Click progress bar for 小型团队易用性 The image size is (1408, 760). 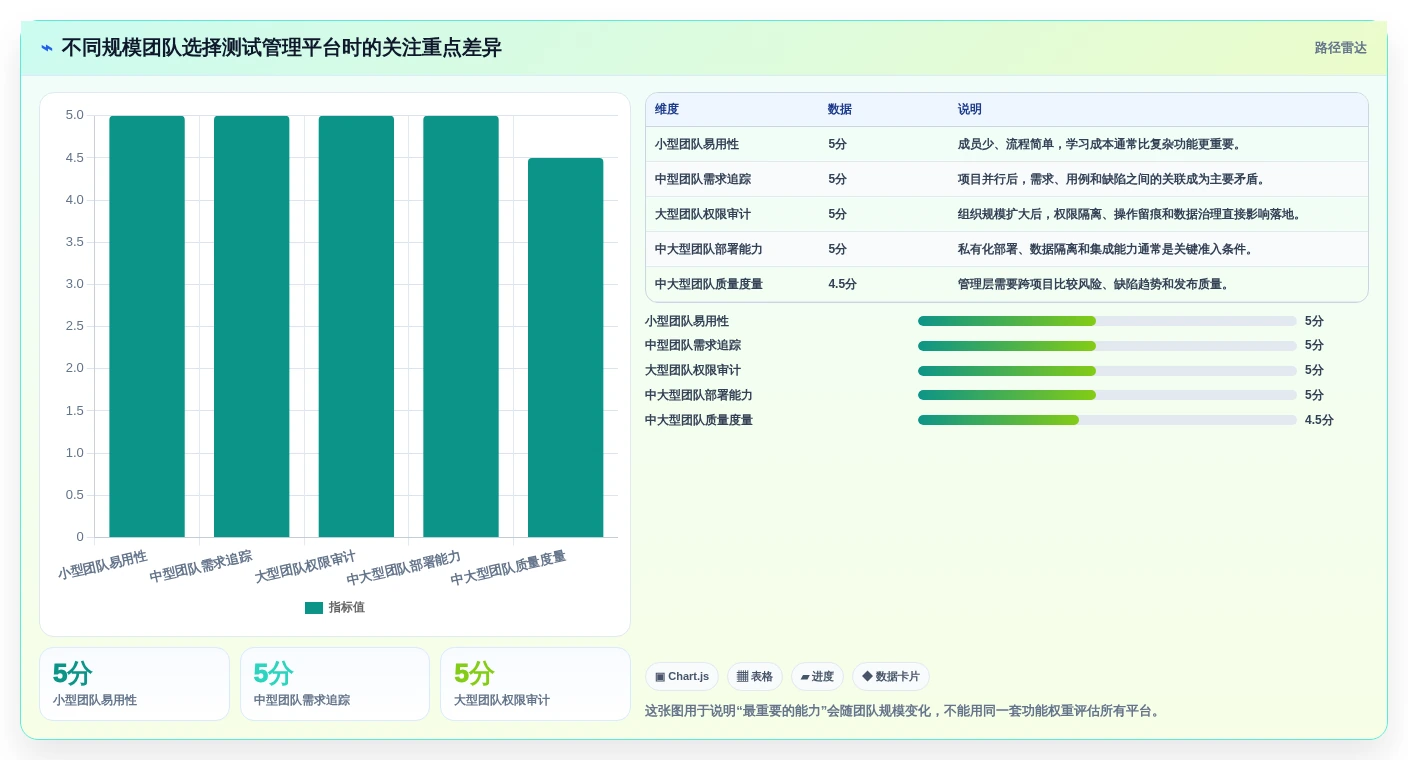pos(1107,321)
